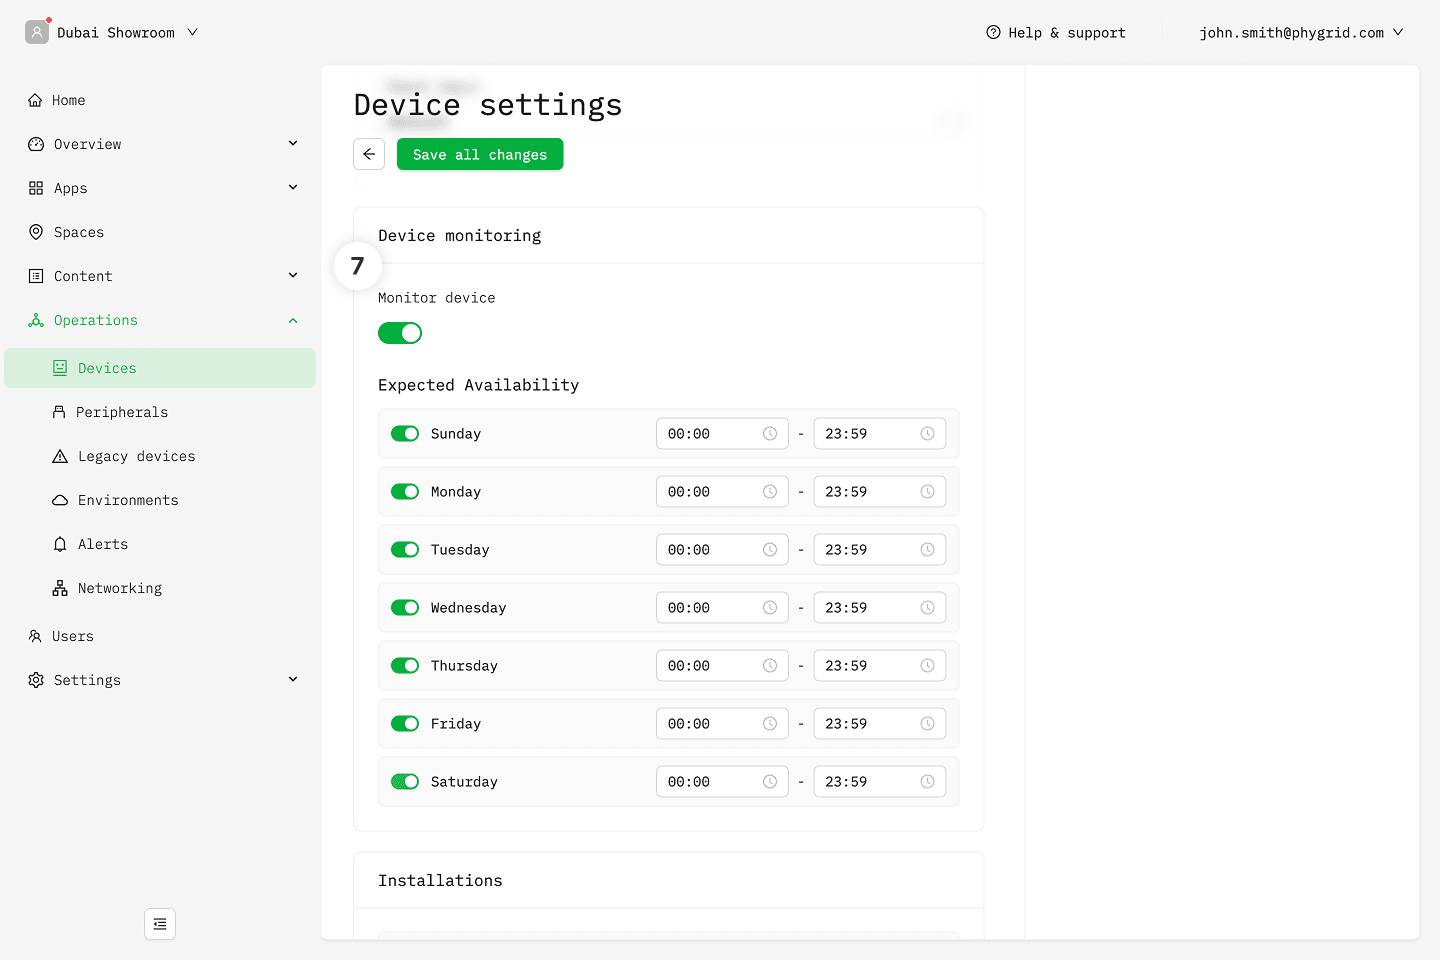This screenshot has width=1440, height=960.
Task: Go to Legacy devices page
Action: click(136, 456)
